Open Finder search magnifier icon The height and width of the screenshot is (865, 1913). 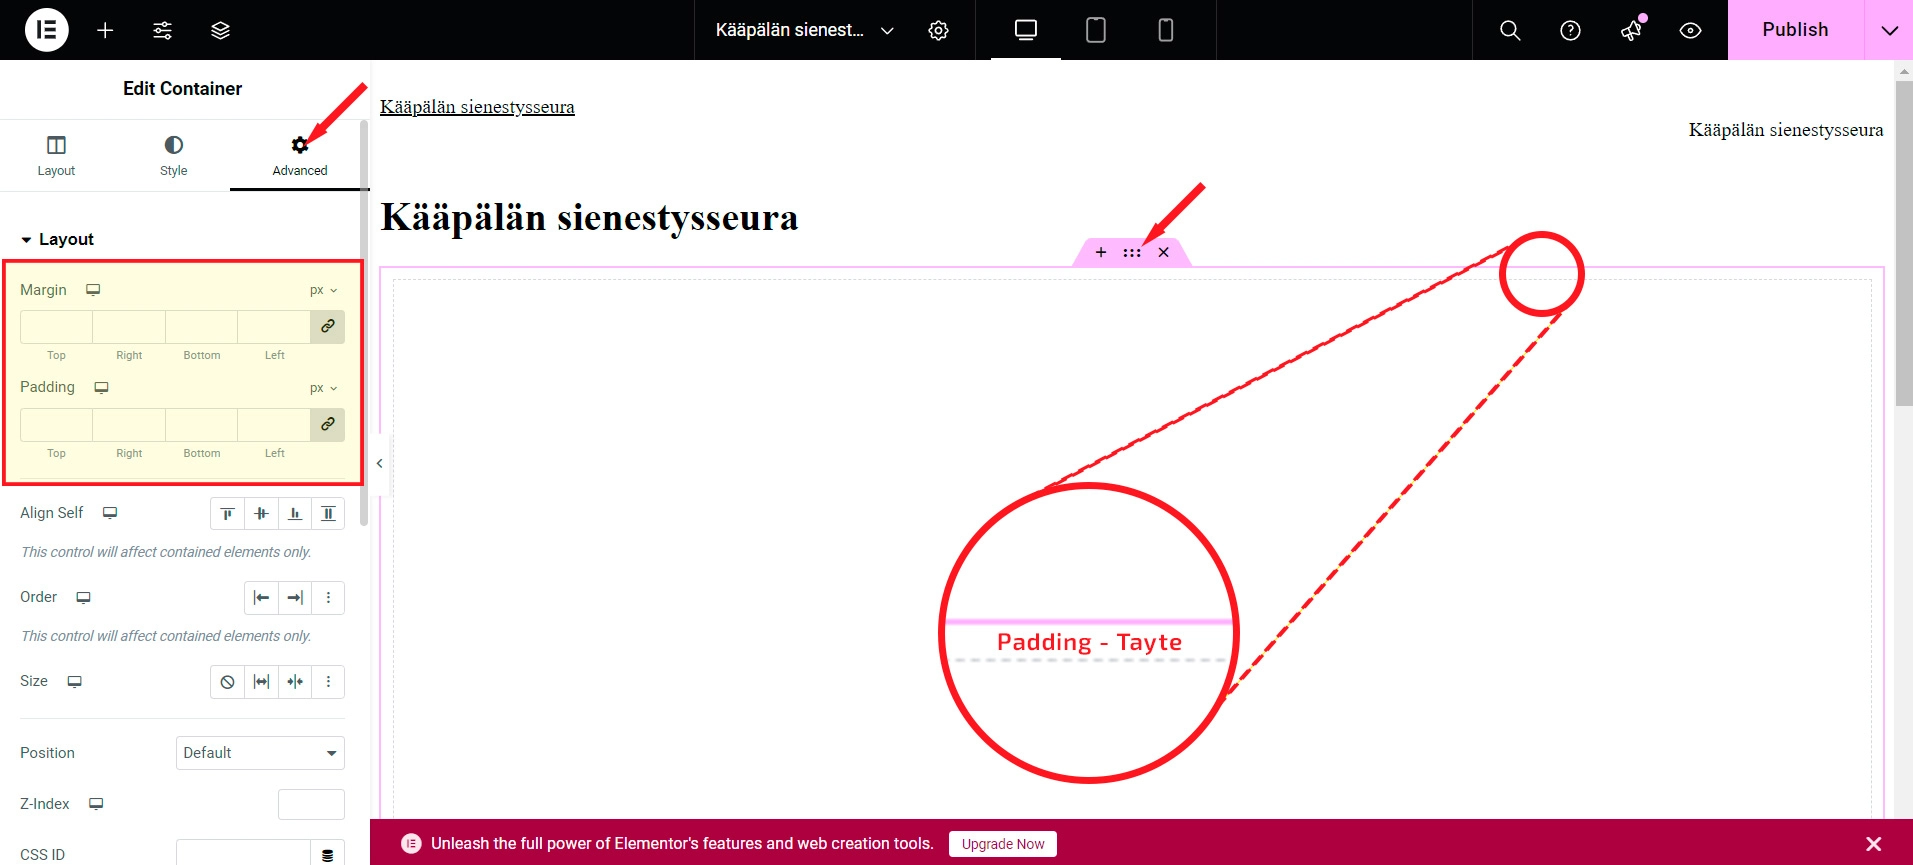click(x=1510, y=30)
